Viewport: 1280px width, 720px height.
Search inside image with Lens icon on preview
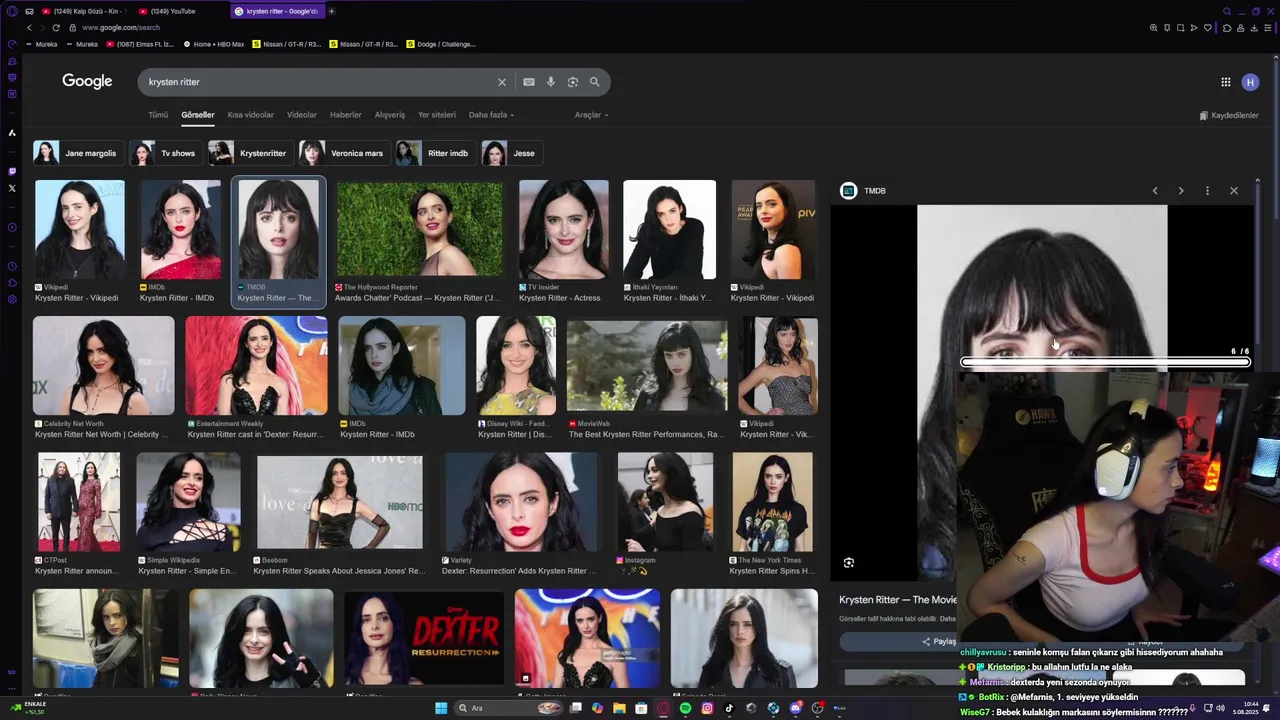[849, 563]
